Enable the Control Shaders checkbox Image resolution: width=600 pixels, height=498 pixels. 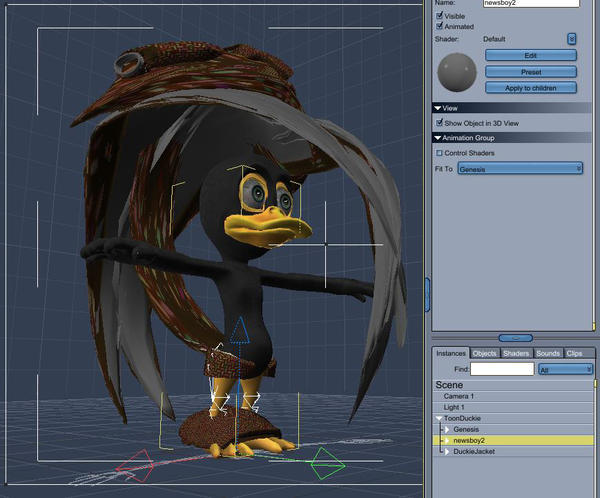439,153
